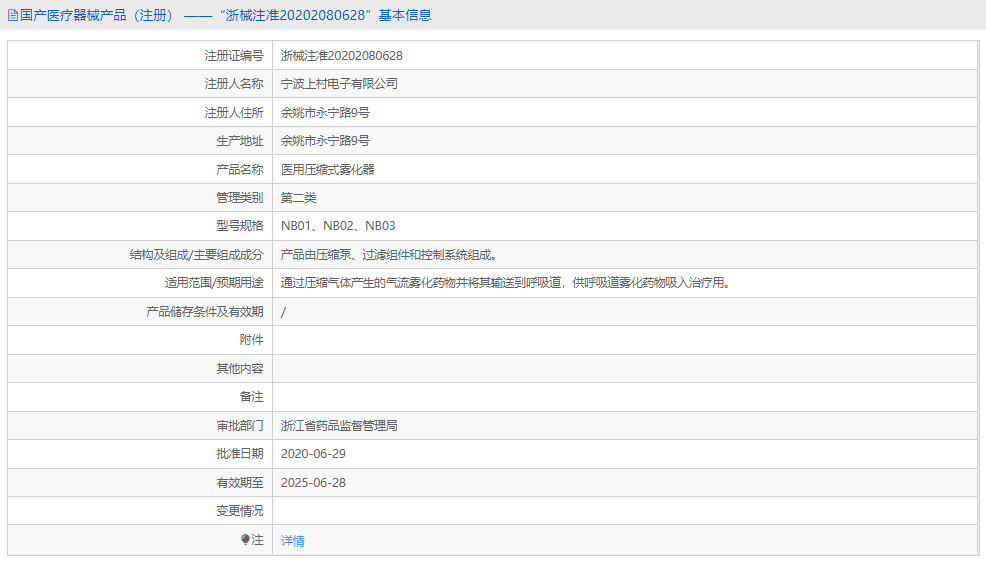Image resolution: width=986 pixels, height=562 pixels.
Task: Click the document icon beside 国产医疗器械产品 title
Action: tap(13, 15)
